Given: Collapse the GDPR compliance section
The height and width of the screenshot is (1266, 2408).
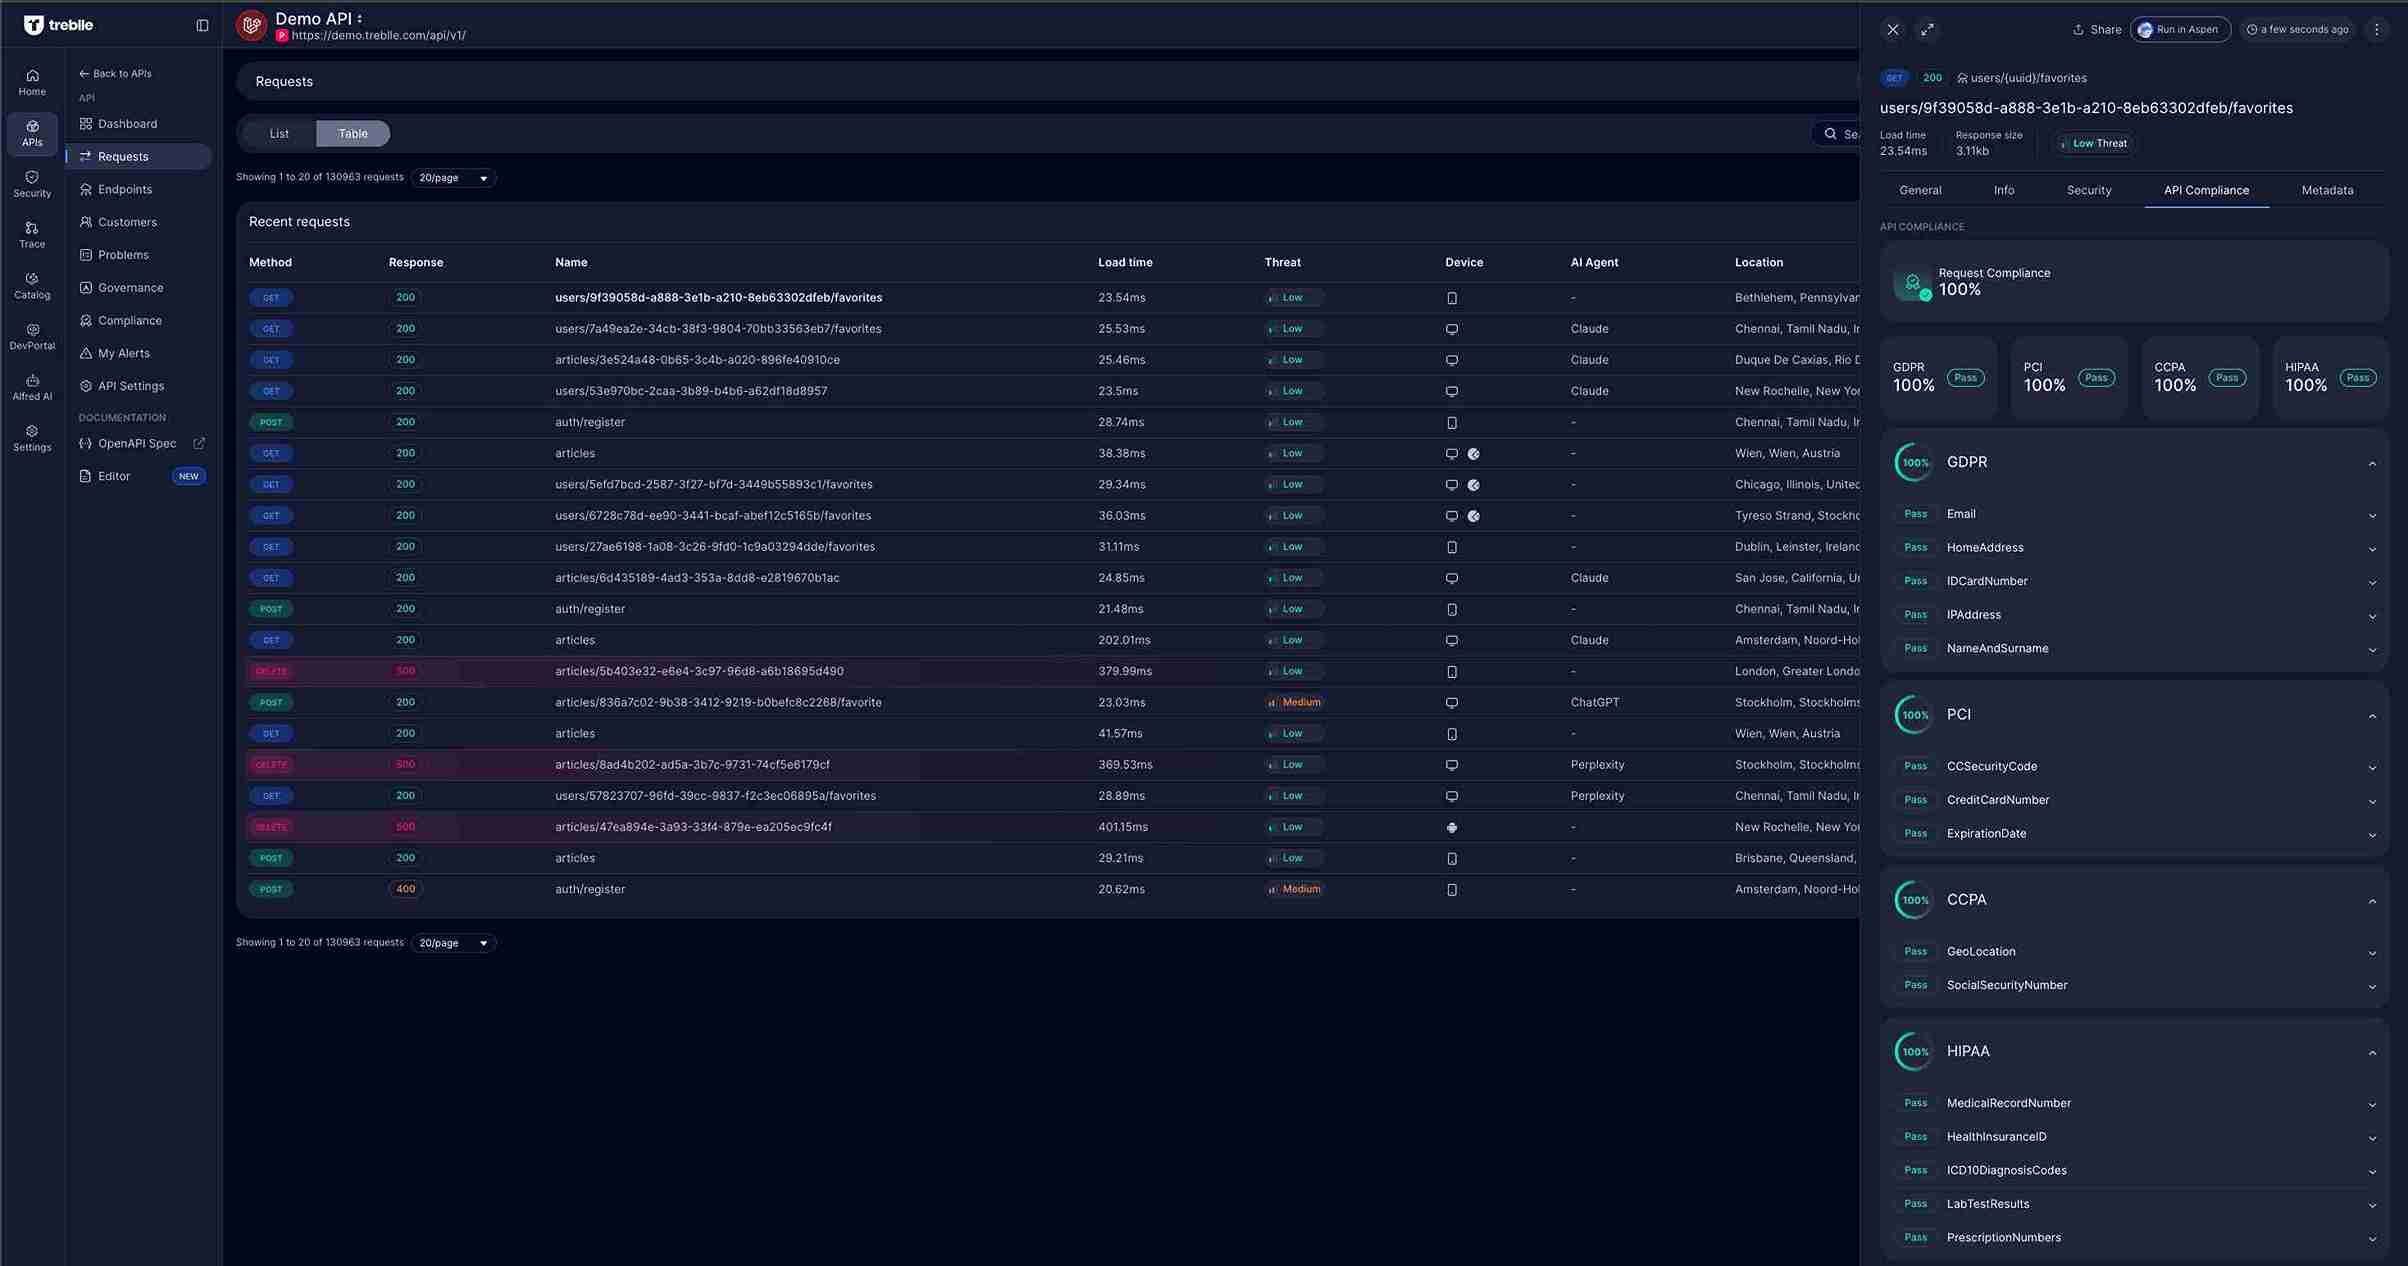Looking at the screenshot, I should click(x=2374, y=464).
